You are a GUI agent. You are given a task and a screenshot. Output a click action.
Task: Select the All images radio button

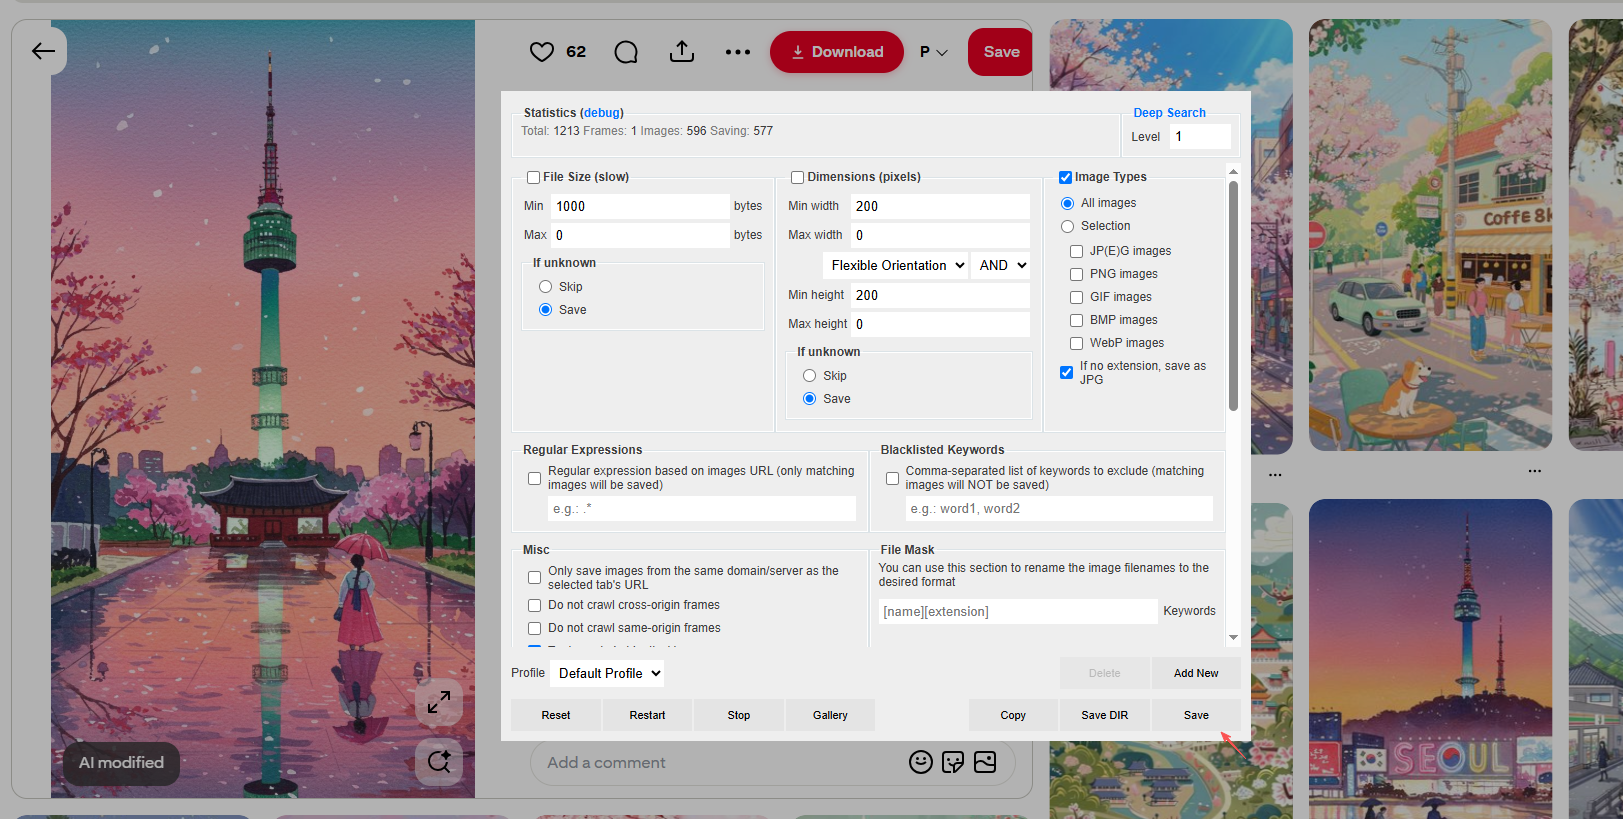tap(1068, 203)
